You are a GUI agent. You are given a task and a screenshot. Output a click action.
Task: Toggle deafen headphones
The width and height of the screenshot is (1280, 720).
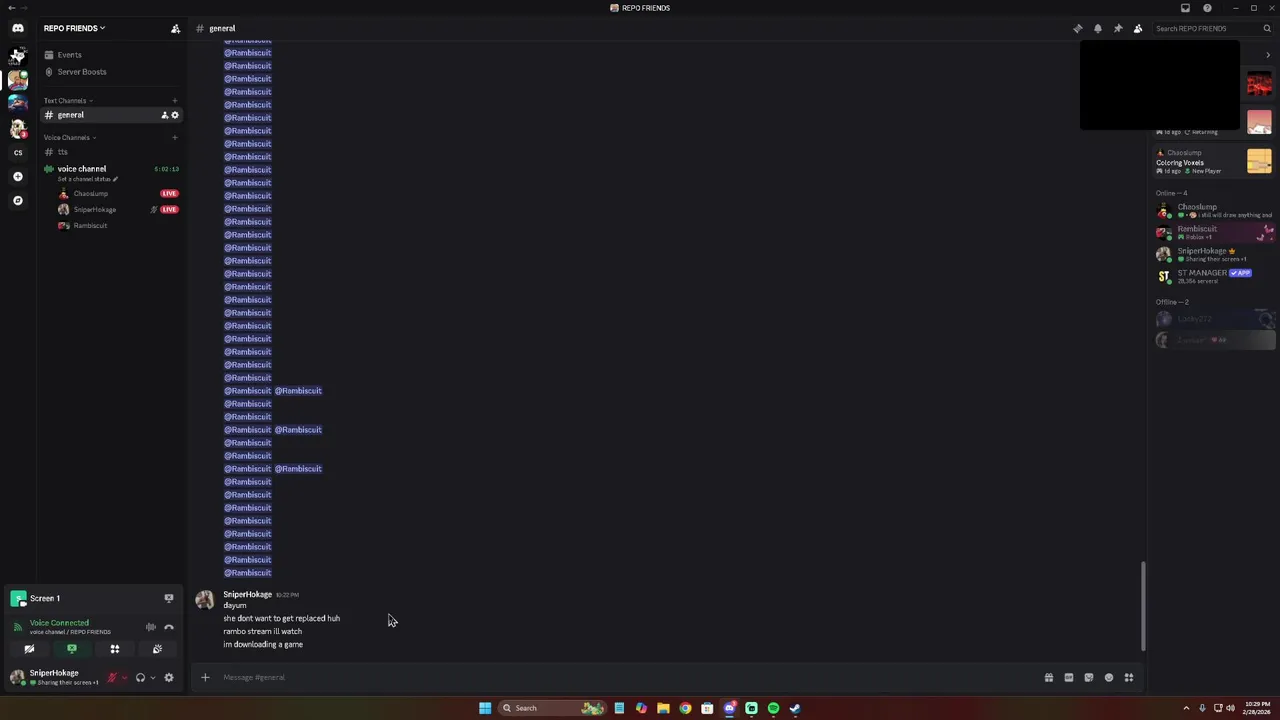tap(140, 678)
